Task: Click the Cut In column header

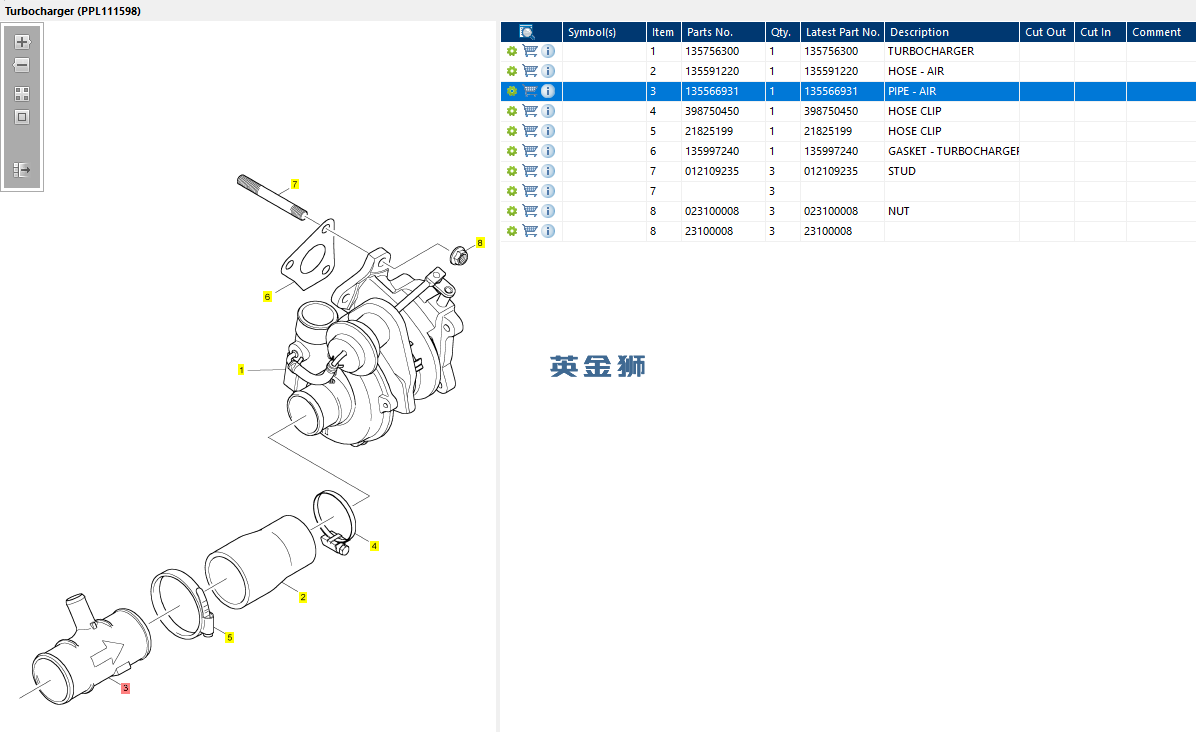Action: point(1100,32)
